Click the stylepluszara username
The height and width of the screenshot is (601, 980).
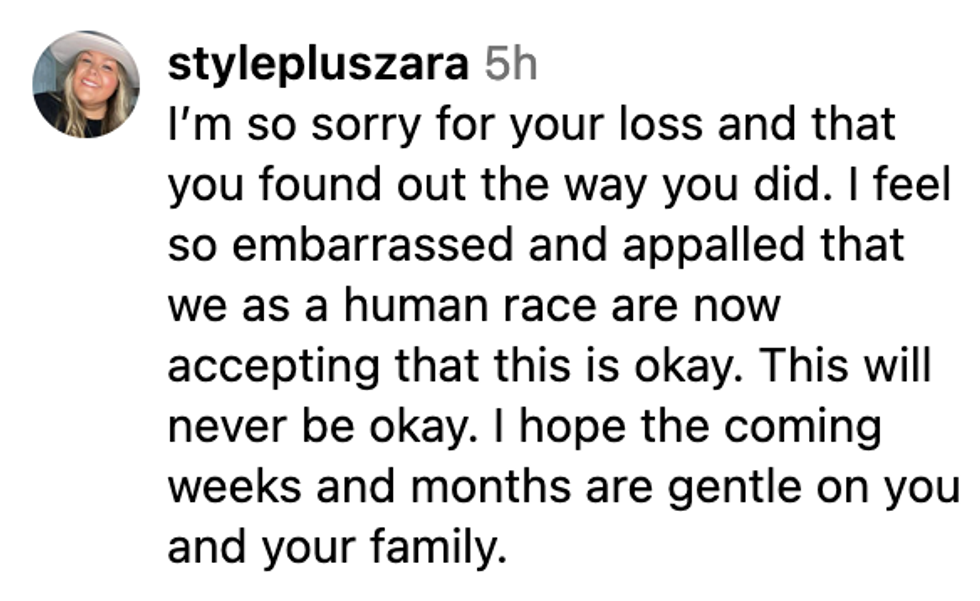319,66
